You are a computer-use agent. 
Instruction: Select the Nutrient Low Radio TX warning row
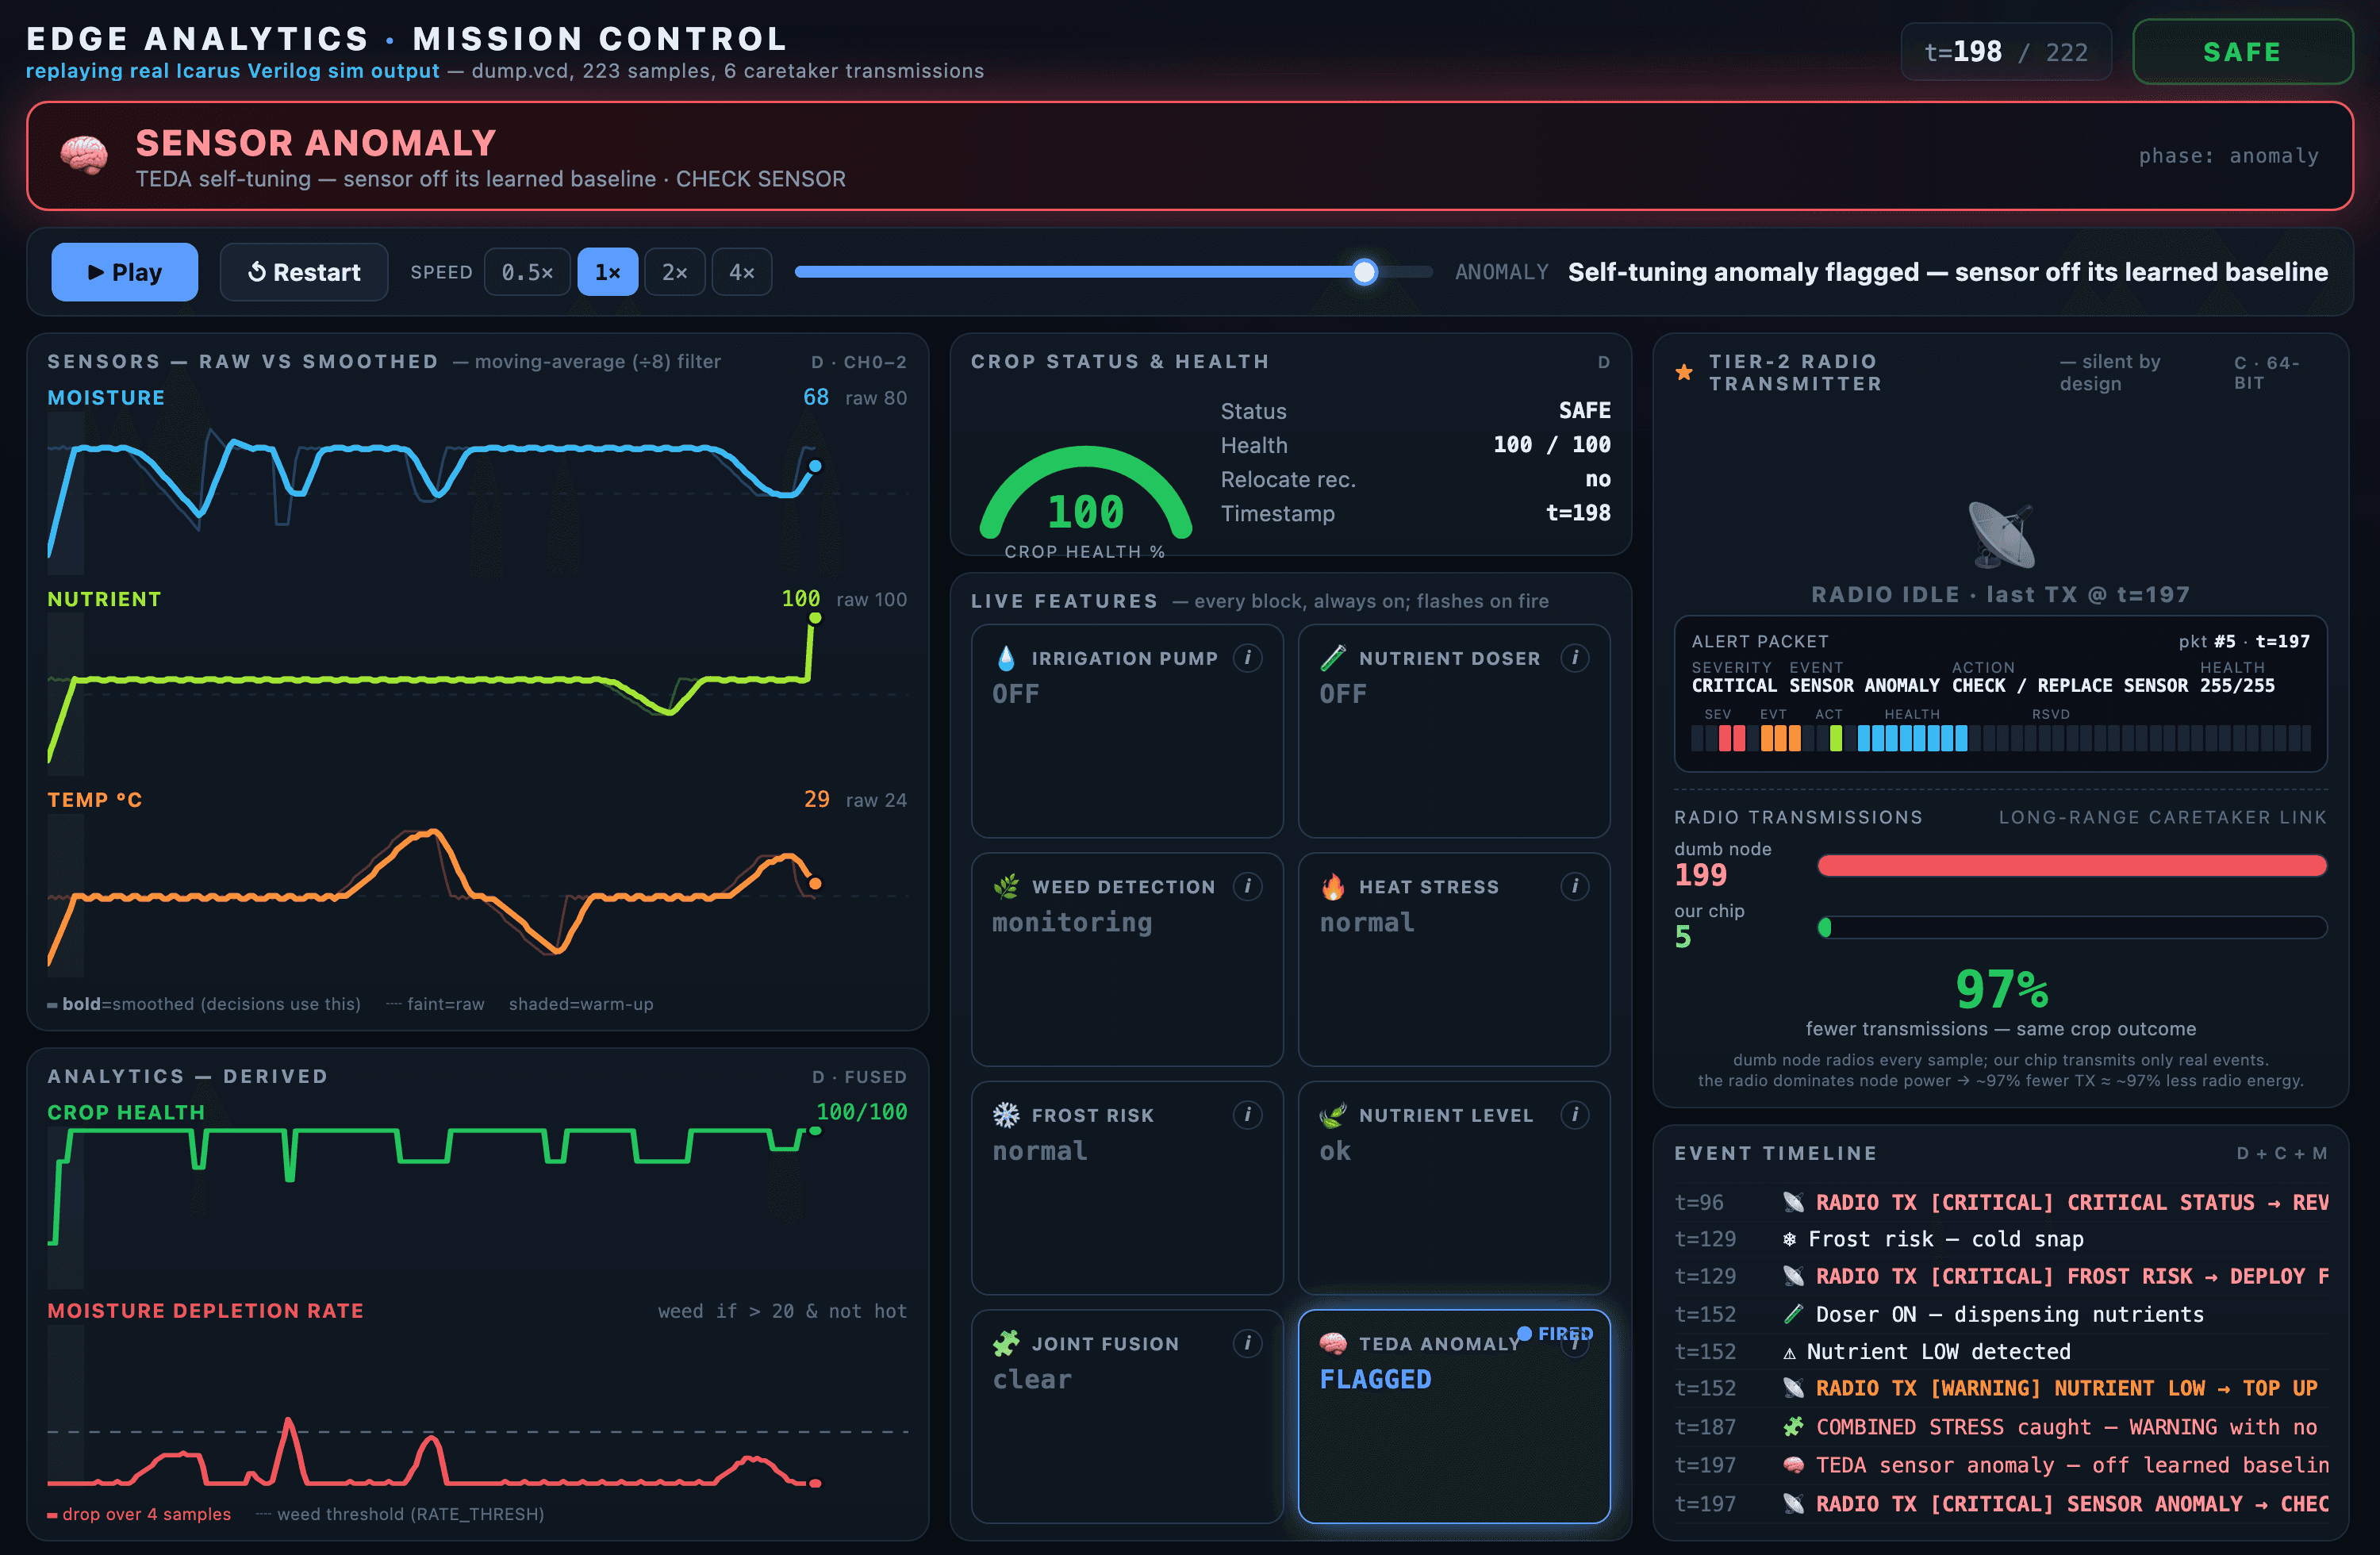[x=2001, y=1388]
